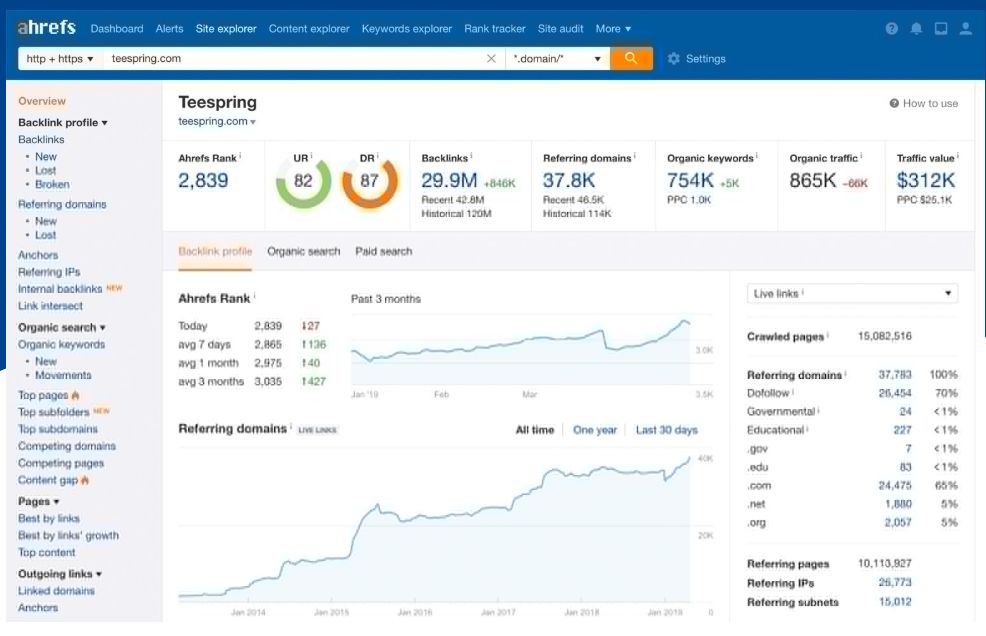
Task: Expand the More menu in top navigation
Action: (613, 29)
